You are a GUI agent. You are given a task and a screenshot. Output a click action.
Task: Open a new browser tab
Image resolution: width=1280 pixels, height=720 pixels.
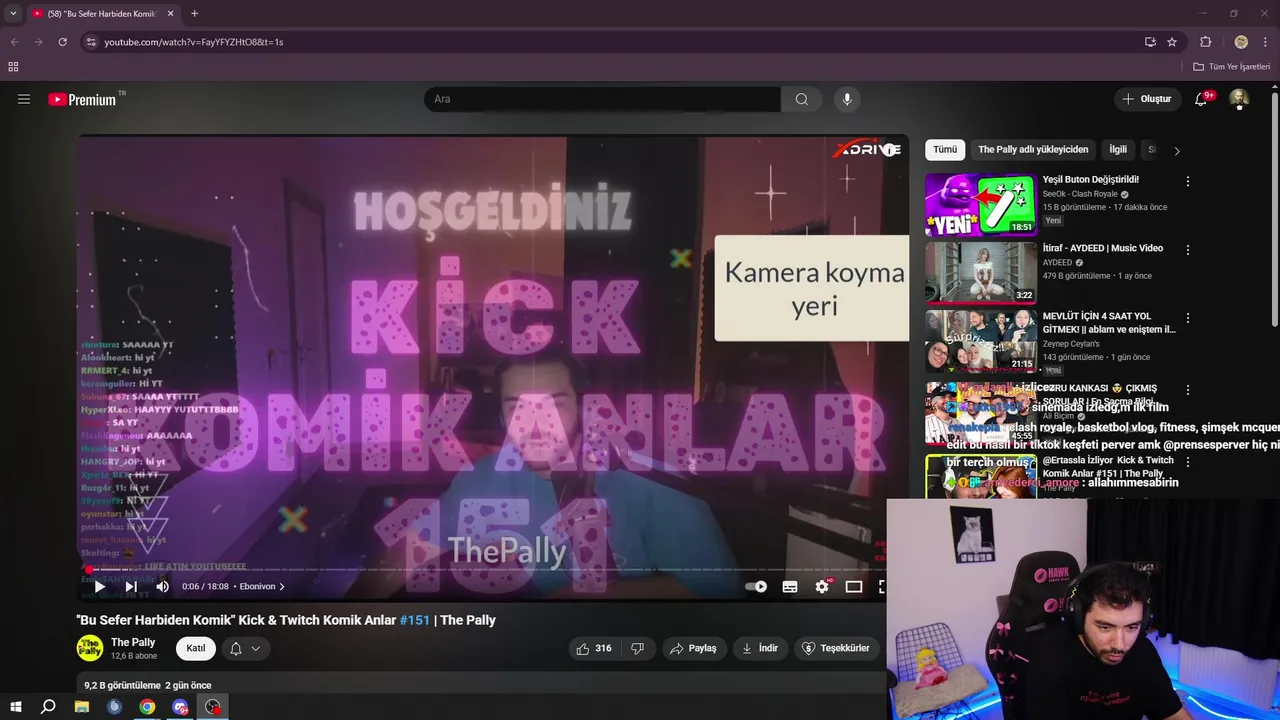194,13
